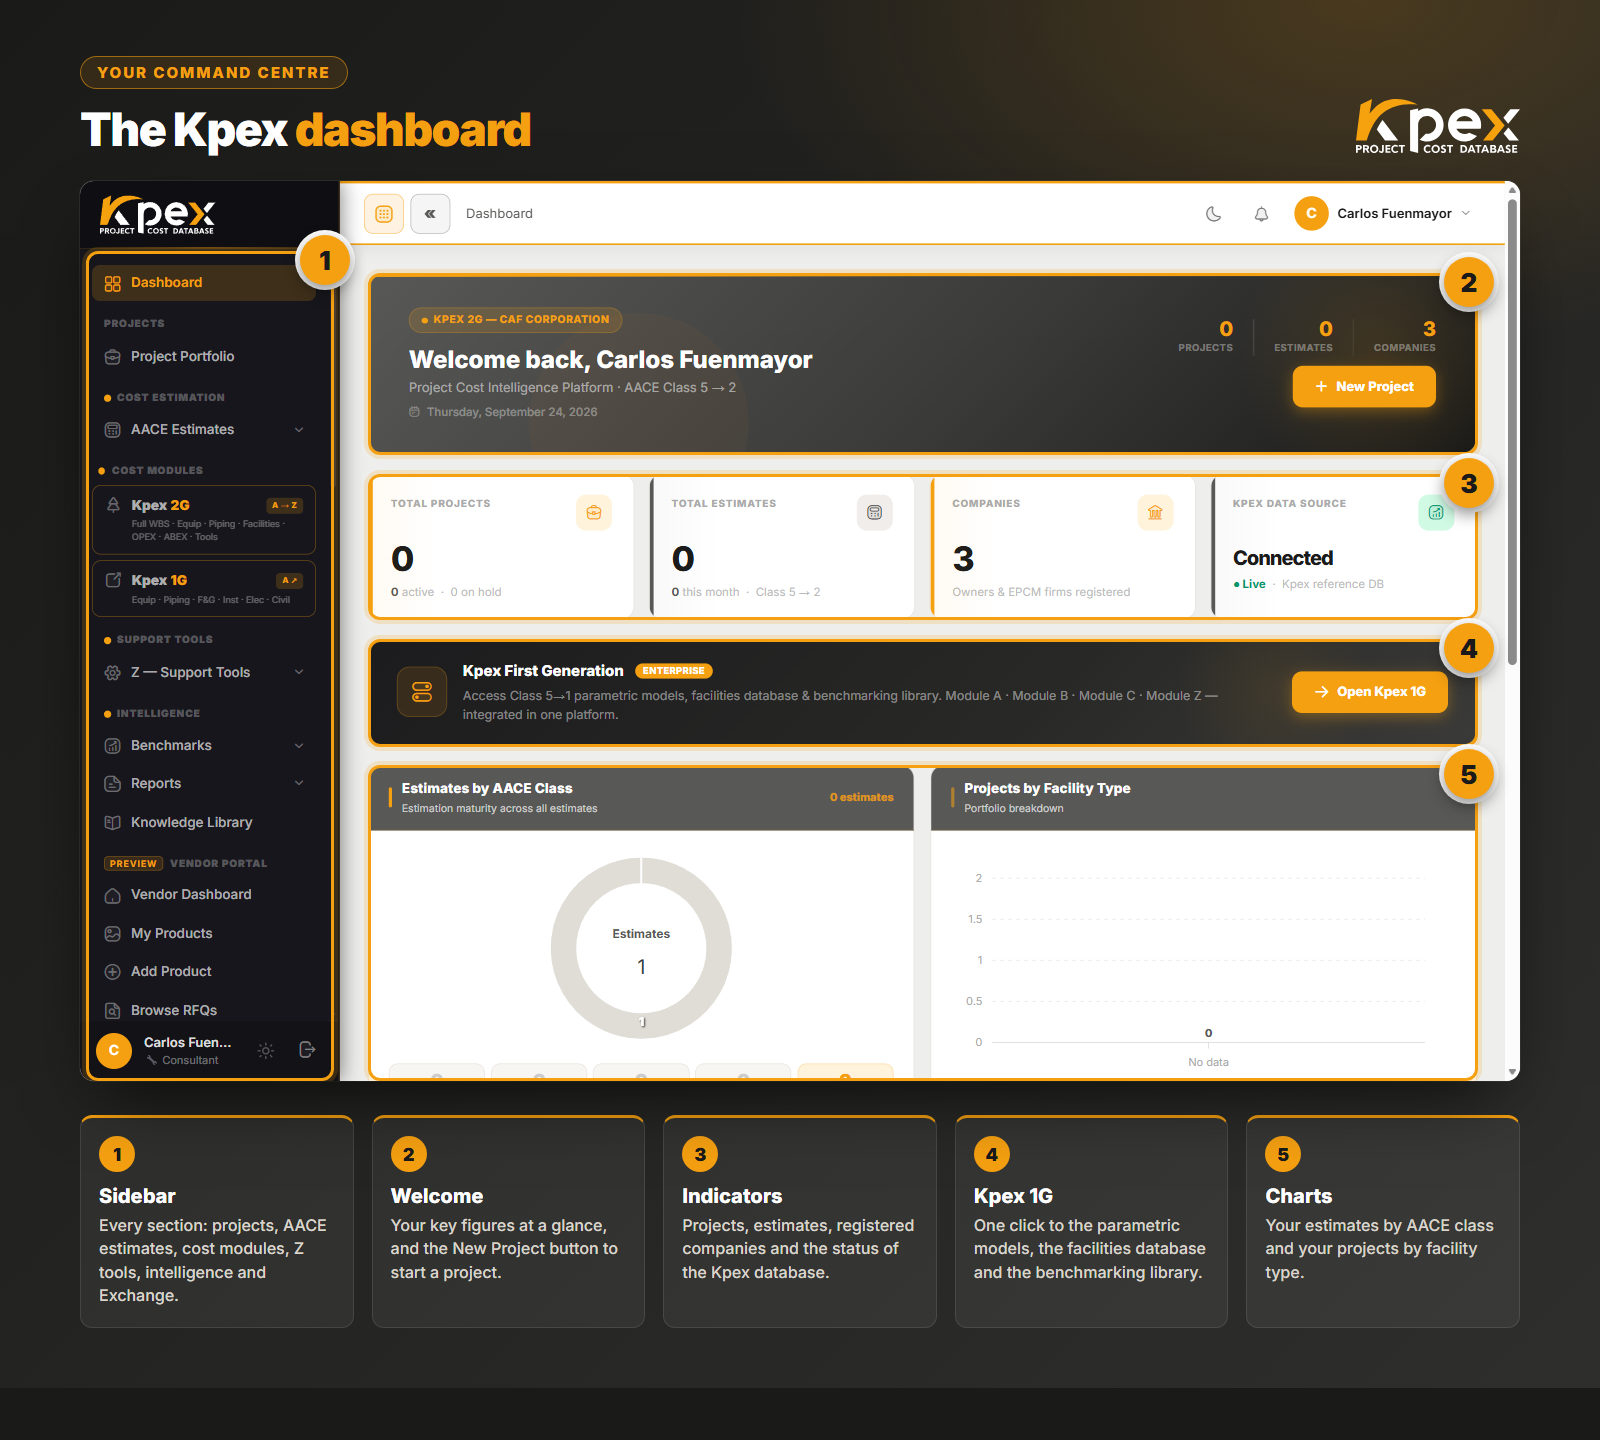This screenshot has width=1600, height=1440.
Task: Expand the AACE Estimates submenu chevron
Action: click(x=299, y=430)
